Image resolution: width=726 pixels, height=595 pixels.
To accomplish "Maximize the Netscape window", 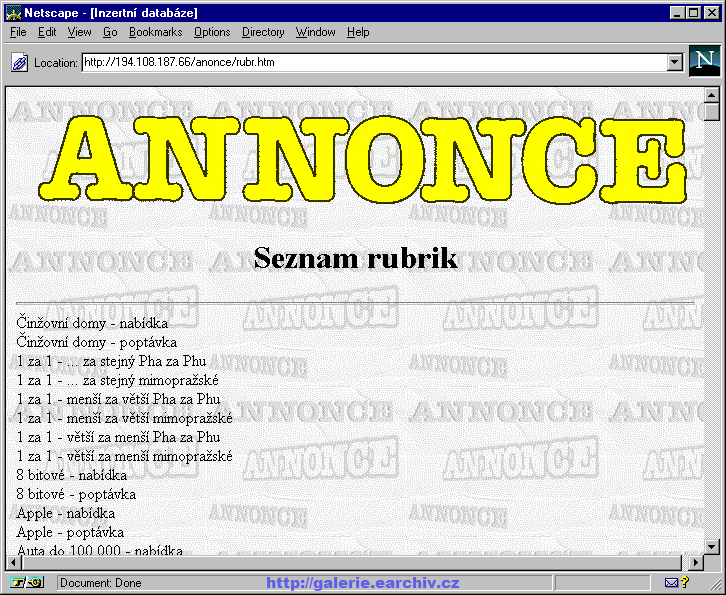I will (x=693, y=13).
